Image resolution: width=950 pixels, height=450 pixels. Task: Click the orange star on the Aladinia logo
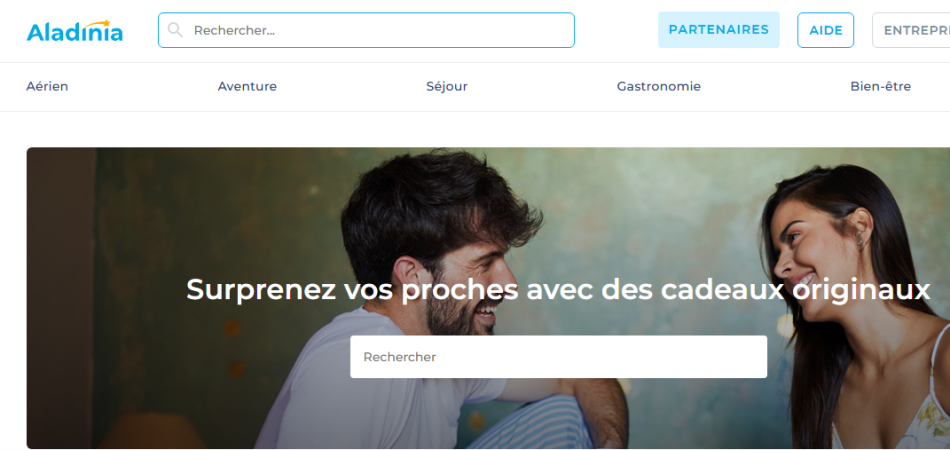coord(106,23)
